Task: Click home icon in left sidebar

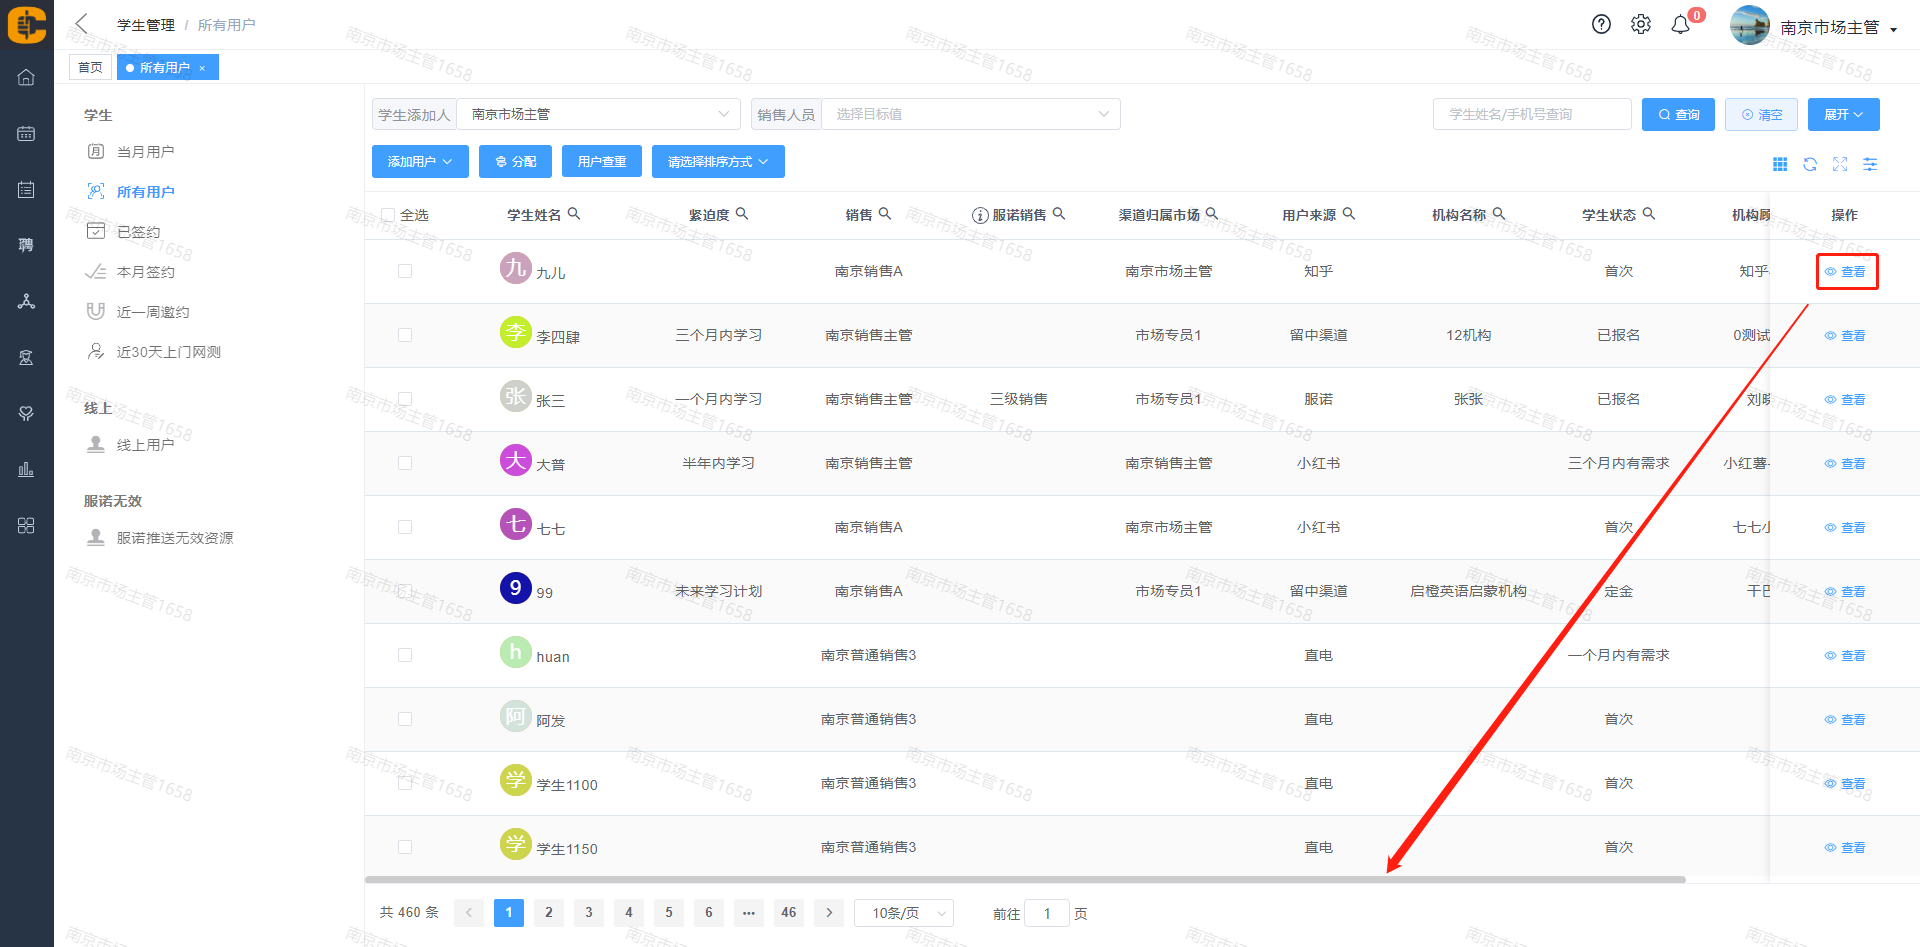Action: pyautogui.click(x=26, y=77)
